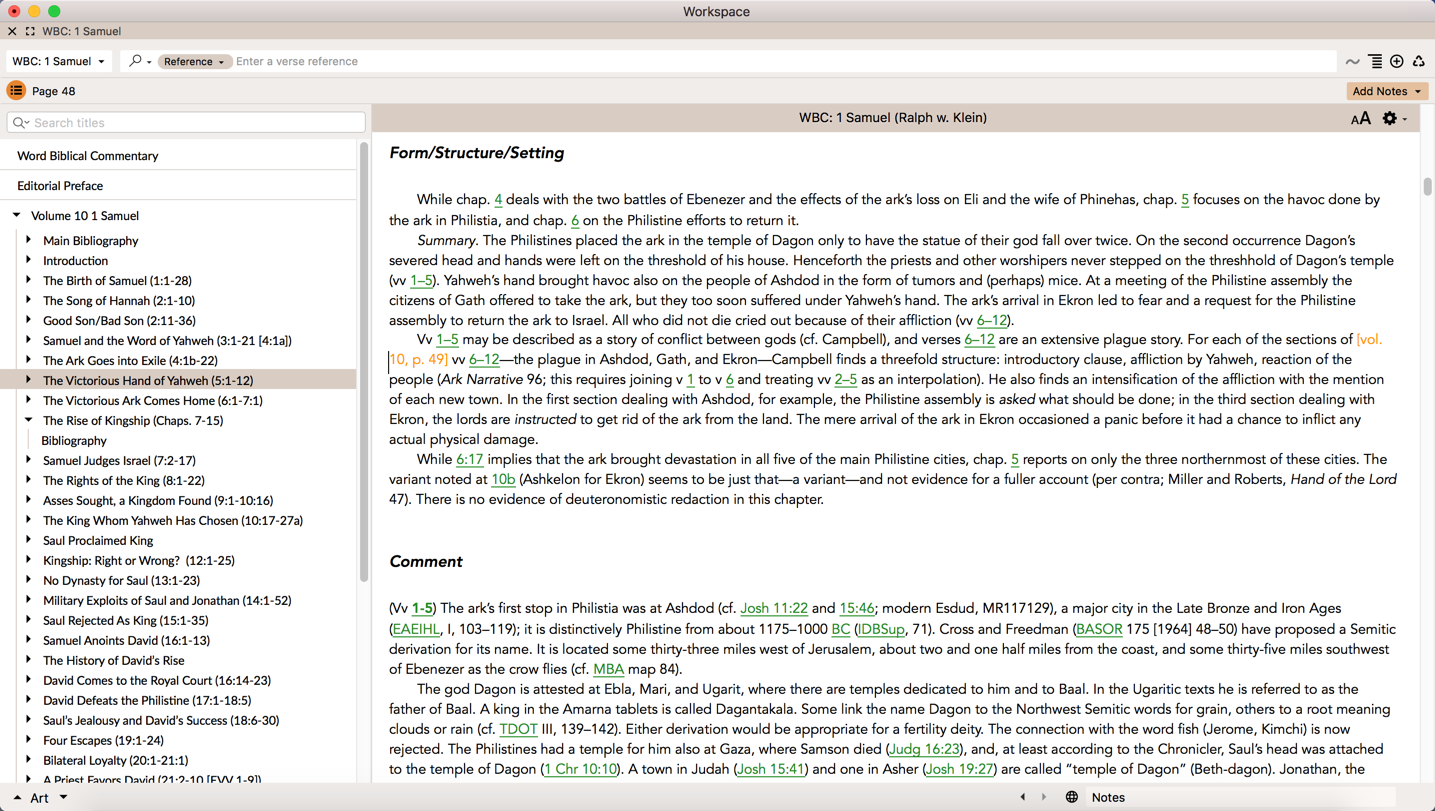The width and height of the screenshot is (1435, 811).
Task: Collapse the Volume 10 1 Samuel node
Action: coord(17,215)
